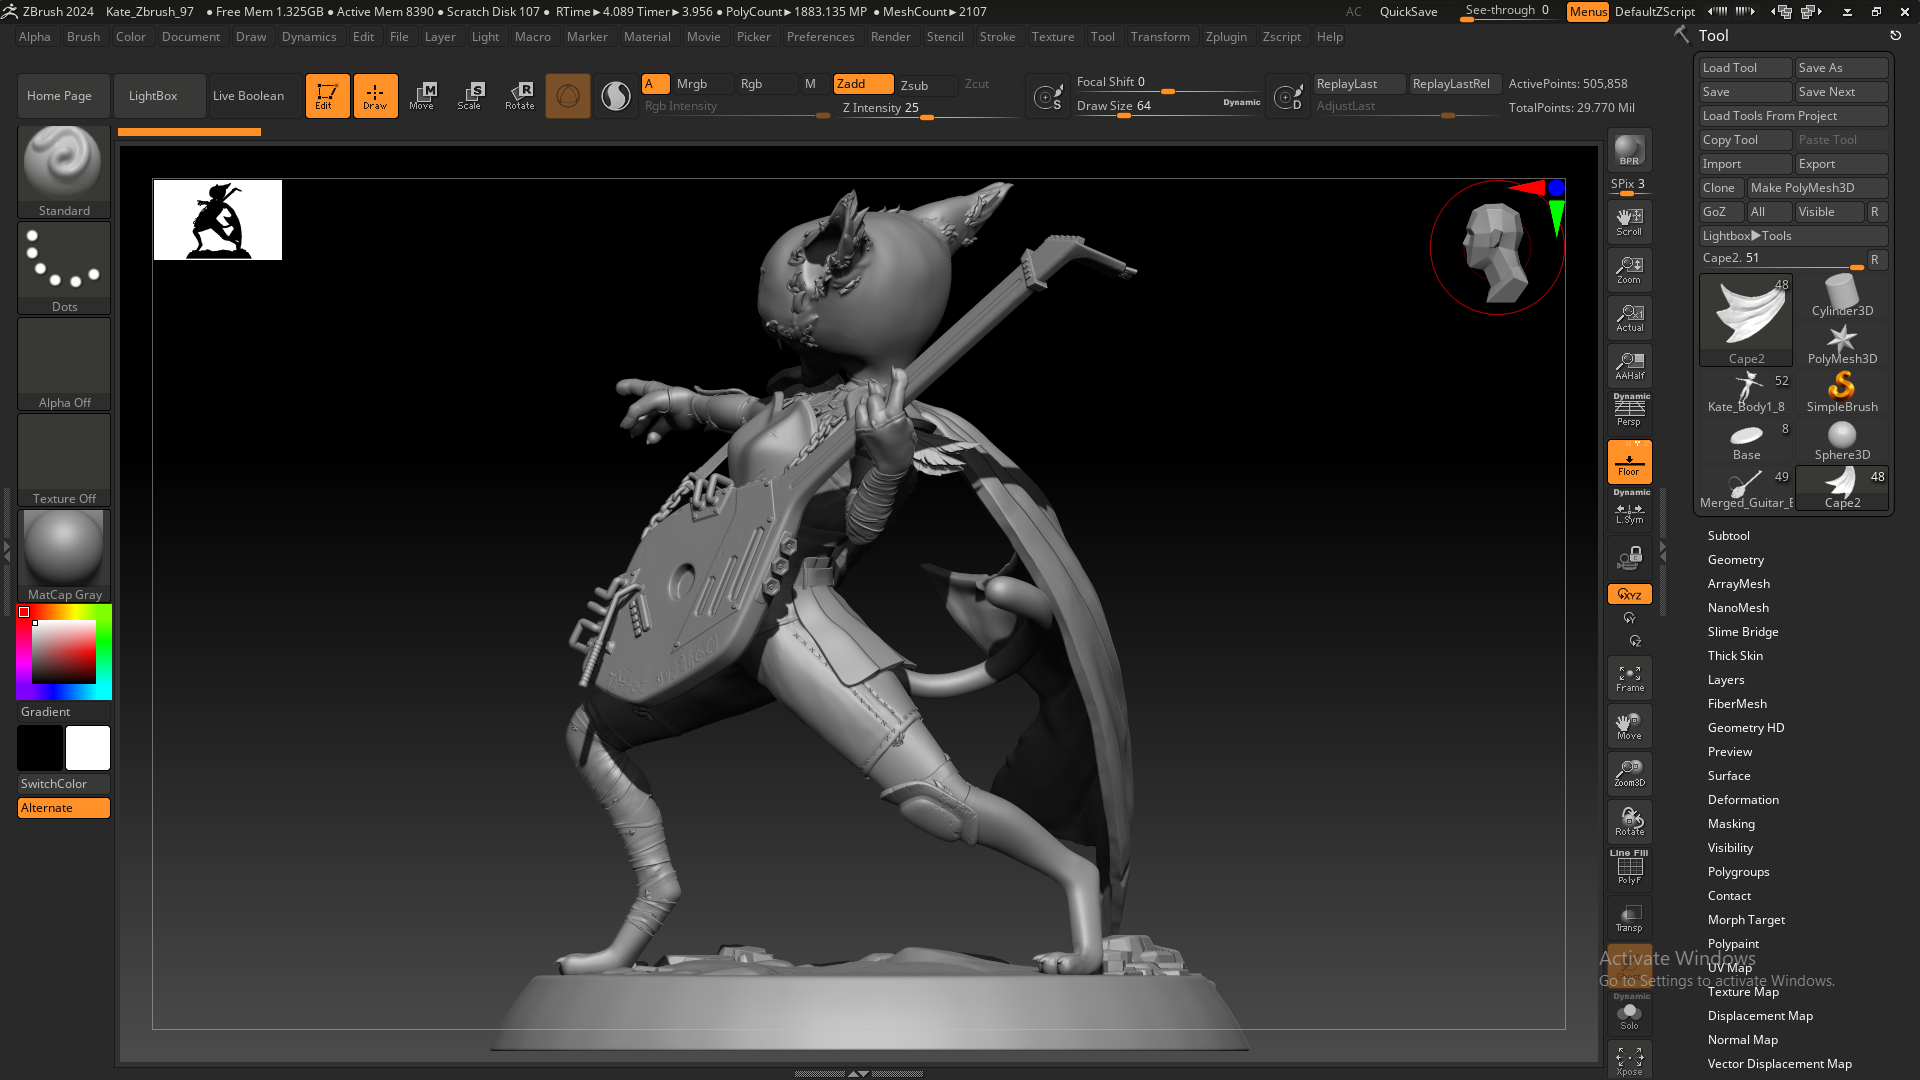This screenshot has height=1080, width=1920.
Task: Click the viewport Move navigation icon
Action: [x=1629, y=726]
